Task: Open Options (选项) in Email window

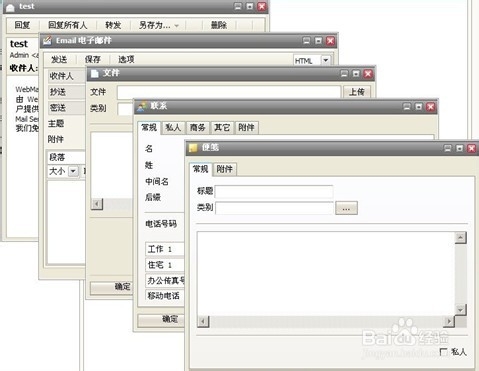Action: click(x=126, y=59)
